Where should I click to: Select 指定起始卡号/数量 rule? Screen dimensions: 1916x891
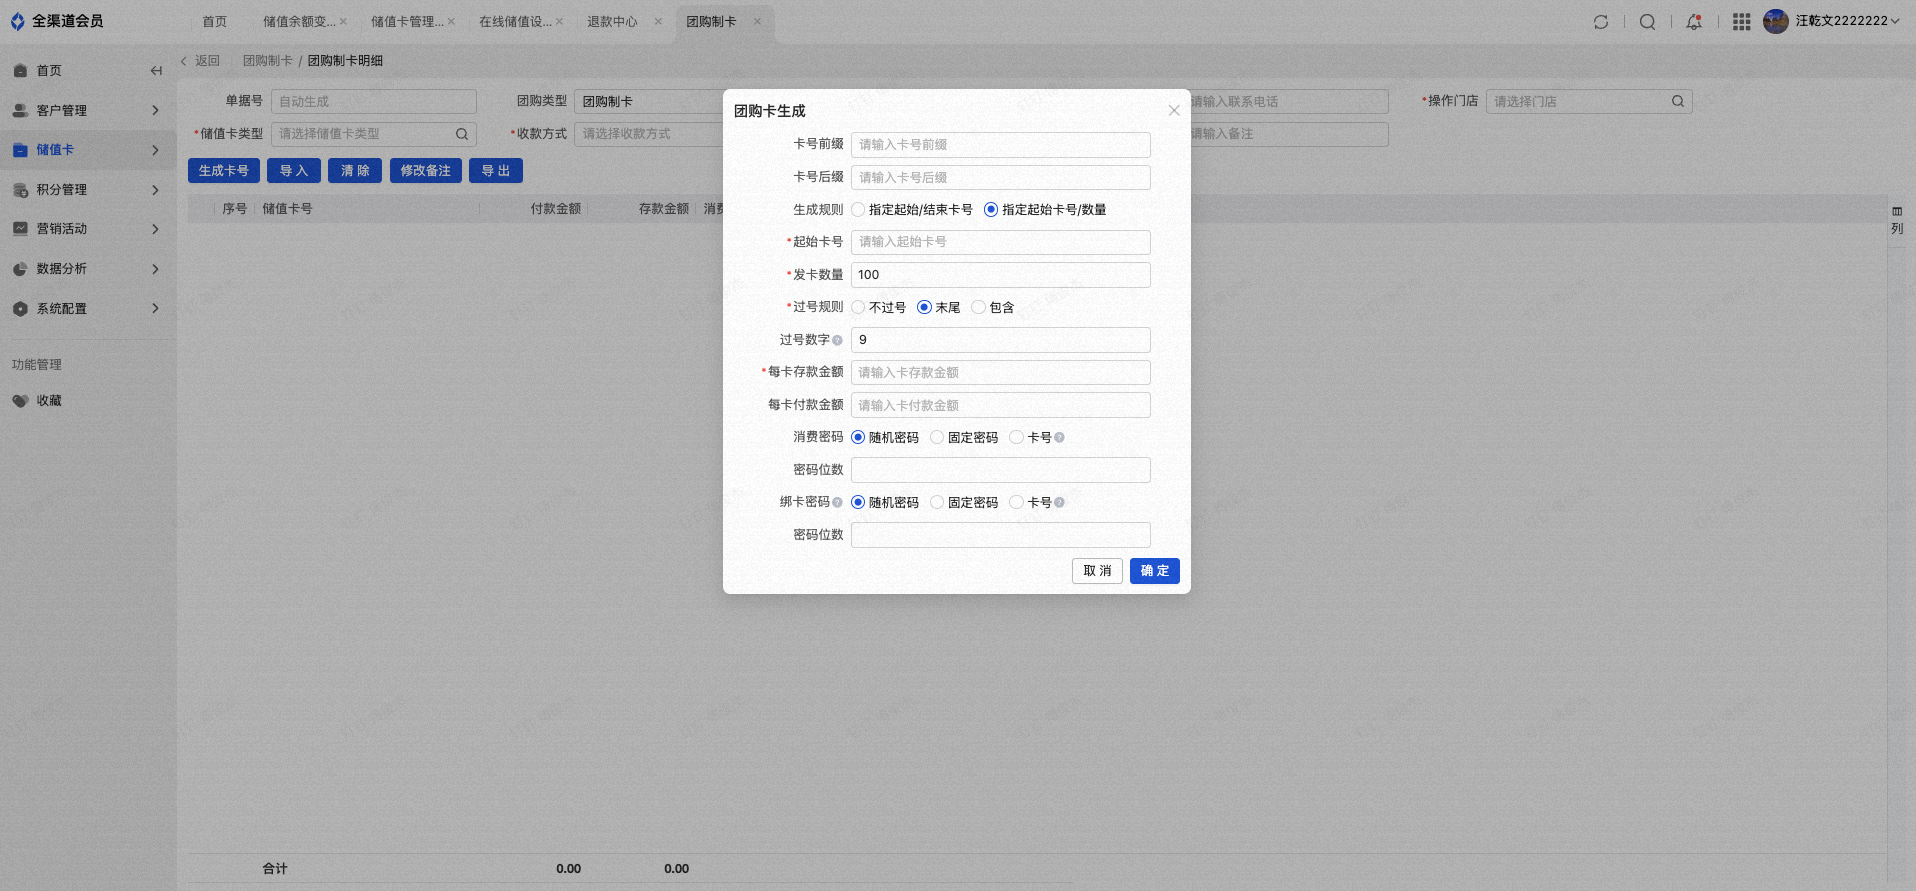coord(991,210)
